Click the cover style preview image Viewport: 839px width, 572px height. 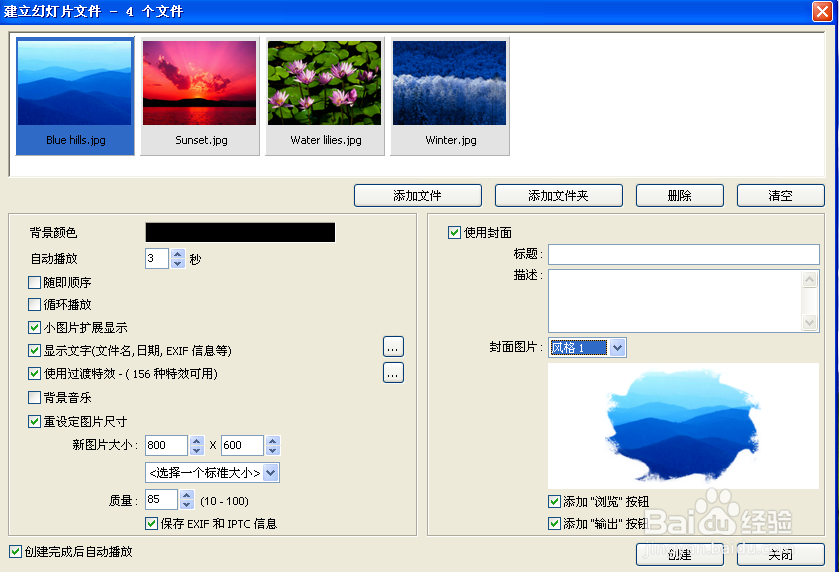tap(683, 425)
